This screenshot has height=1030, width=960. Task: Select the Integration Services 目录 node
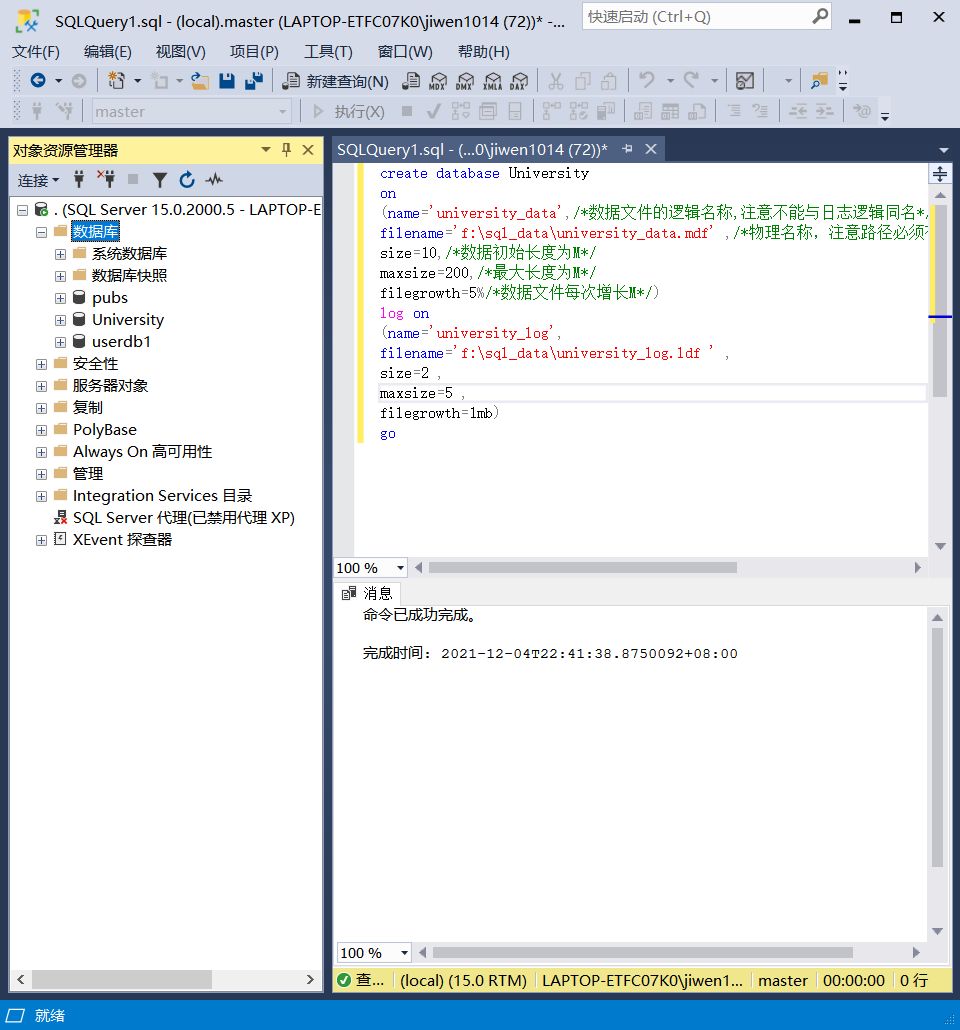pyautogui.click(x=162, y=496)
